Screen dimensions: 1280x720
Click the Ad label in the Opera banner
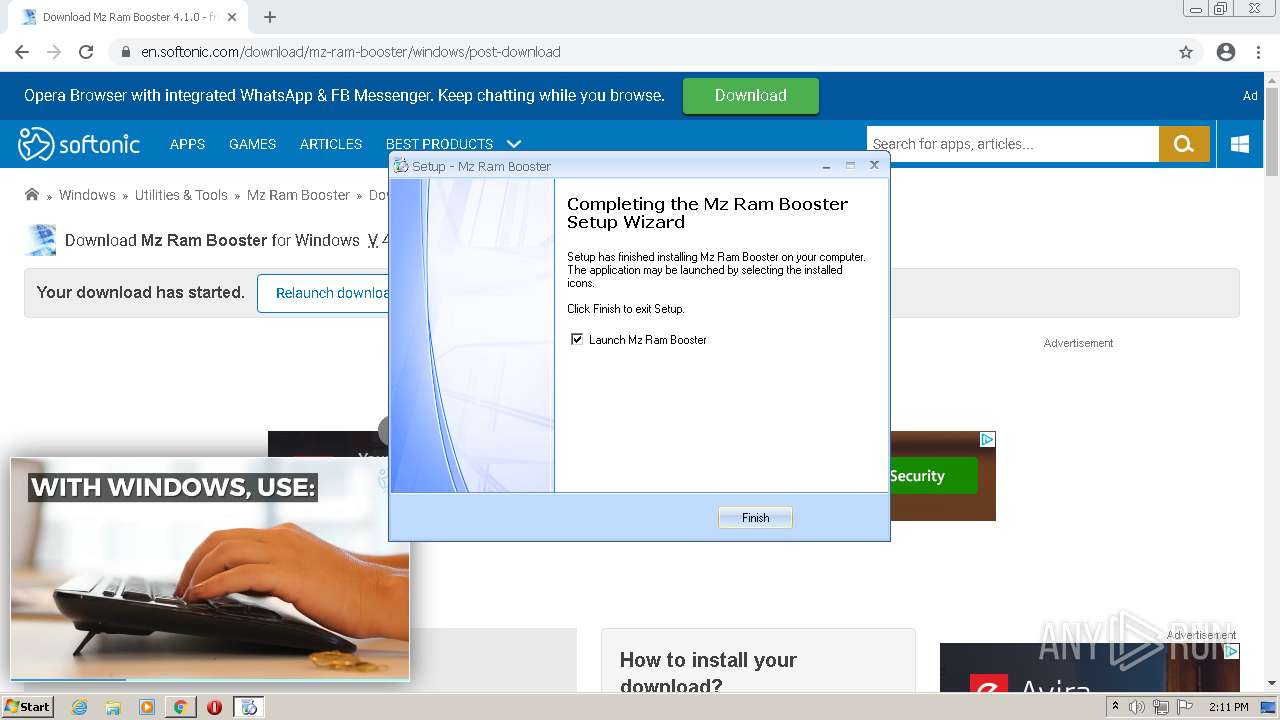click(x=1250, y=96)
